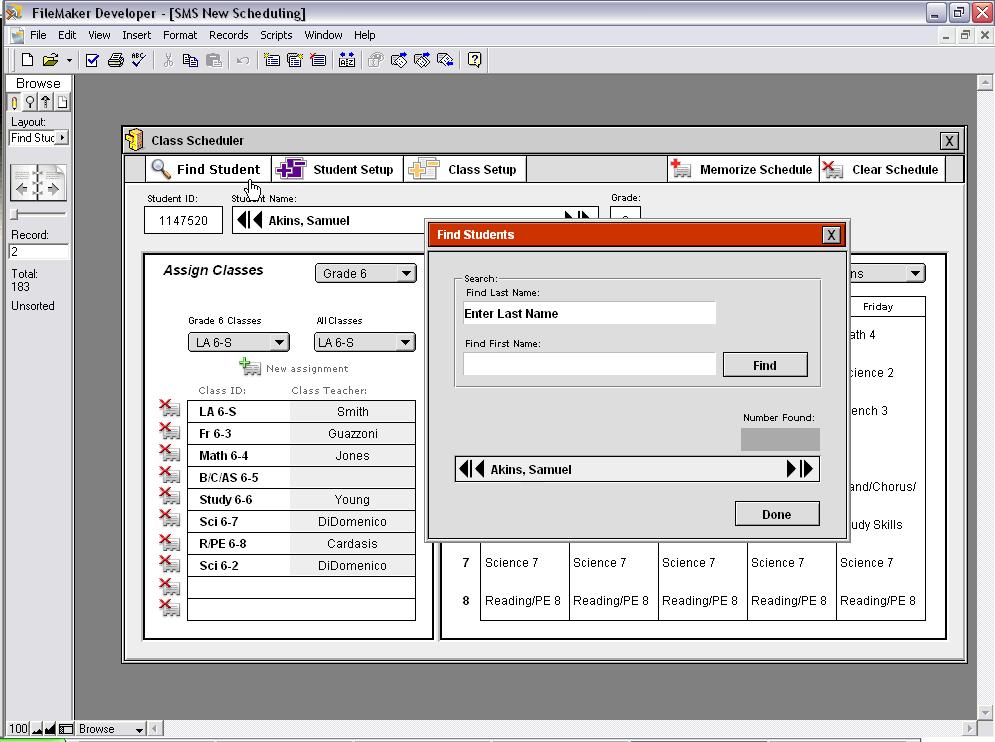
Task: Remove the R/PE 6-8 class assignment
Action: pos(169,542)
